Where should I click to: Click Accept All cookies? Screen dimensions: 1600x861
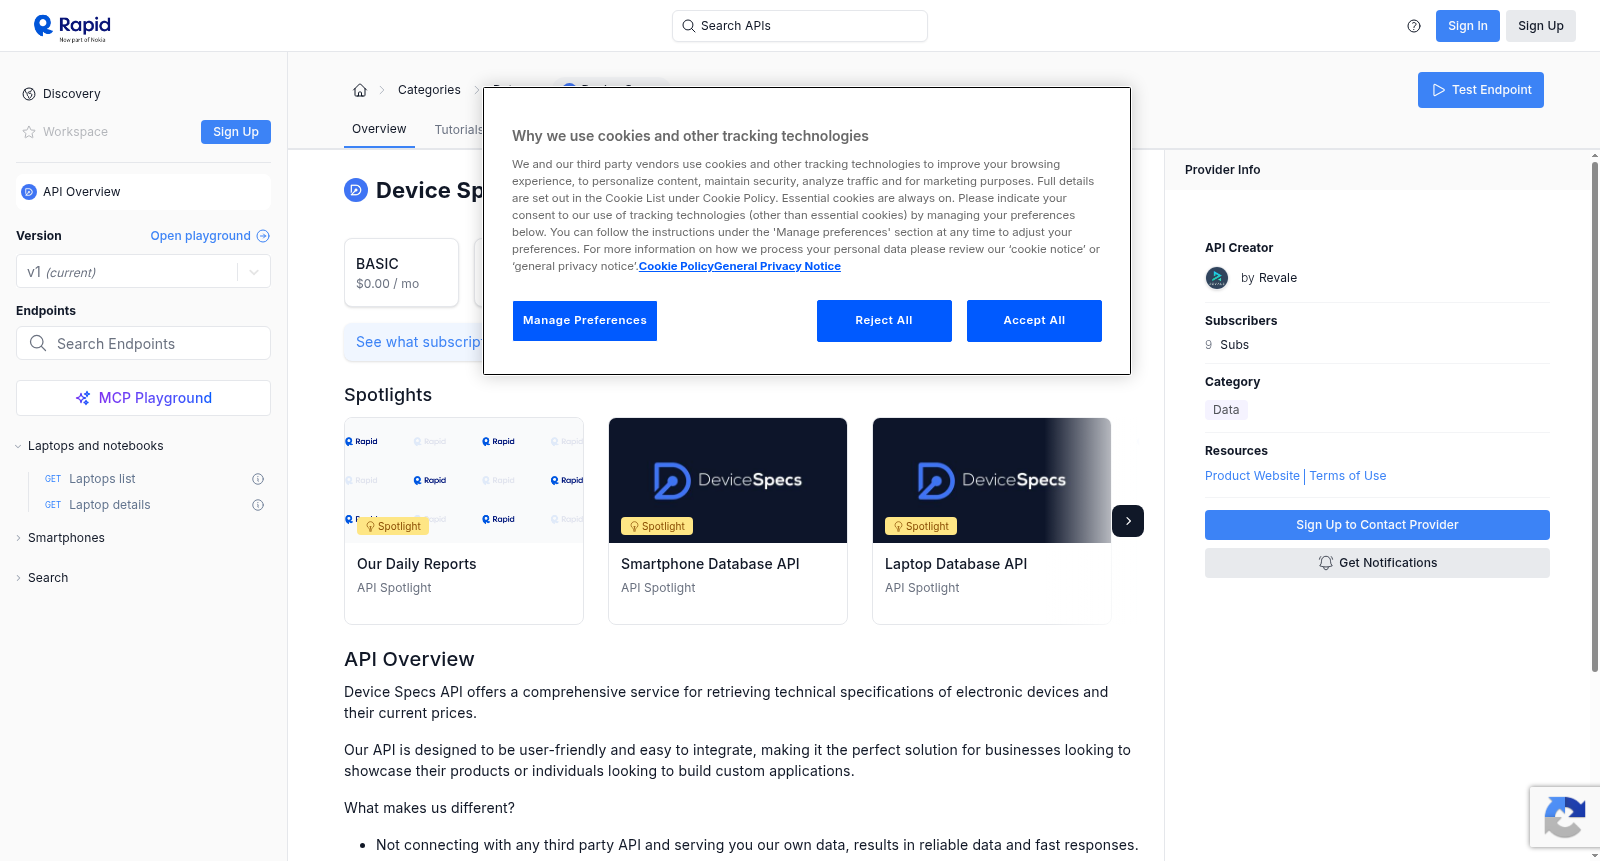[1034, 321]
